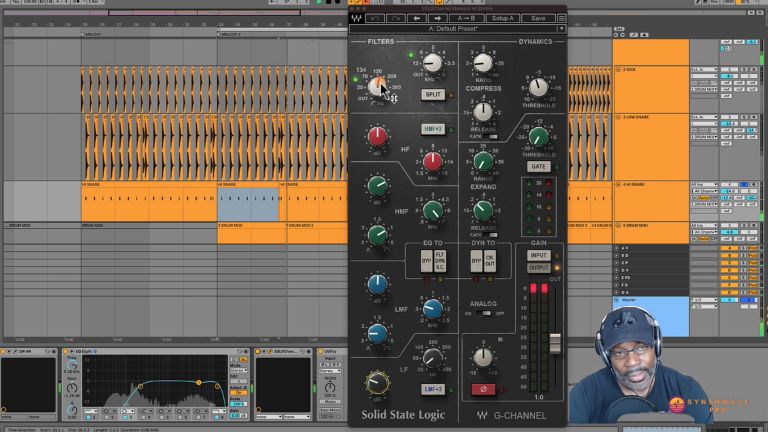
Task: Click the output fader handle
Action: point(555,343)
